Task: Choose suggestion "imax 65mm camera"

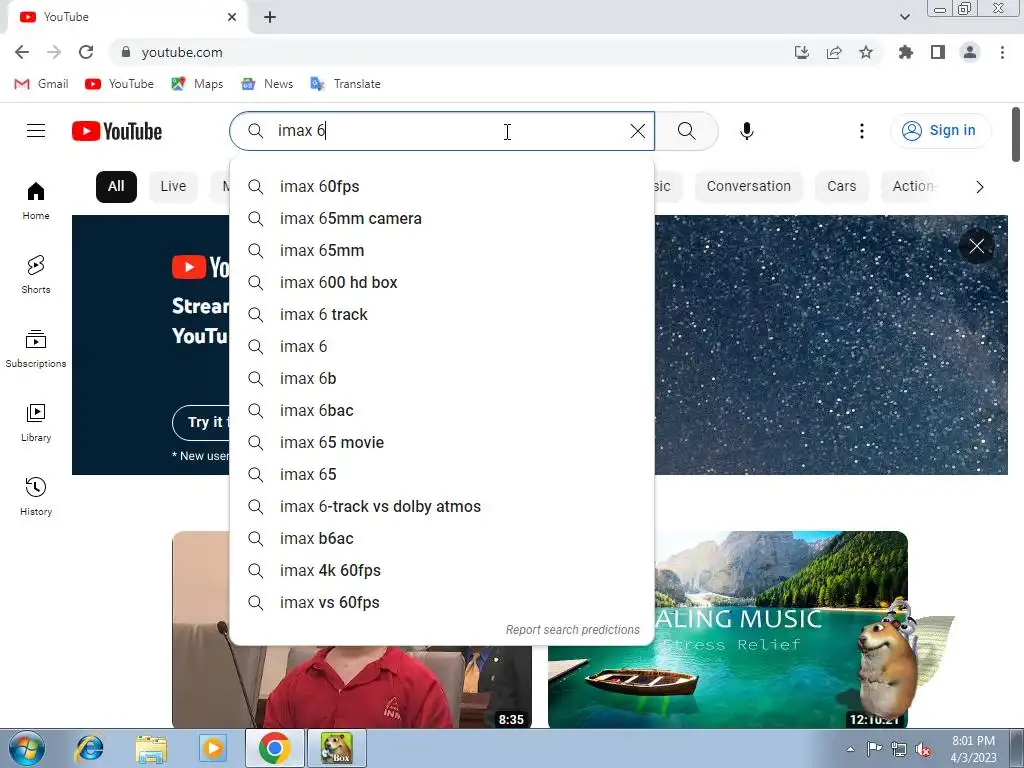Action: tap(442, 219)
